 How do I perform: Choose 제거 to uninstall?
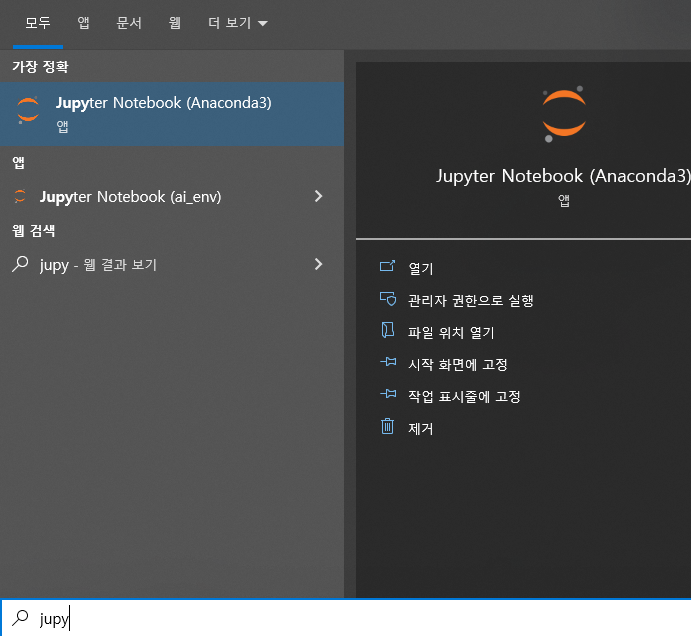[421, 428]
